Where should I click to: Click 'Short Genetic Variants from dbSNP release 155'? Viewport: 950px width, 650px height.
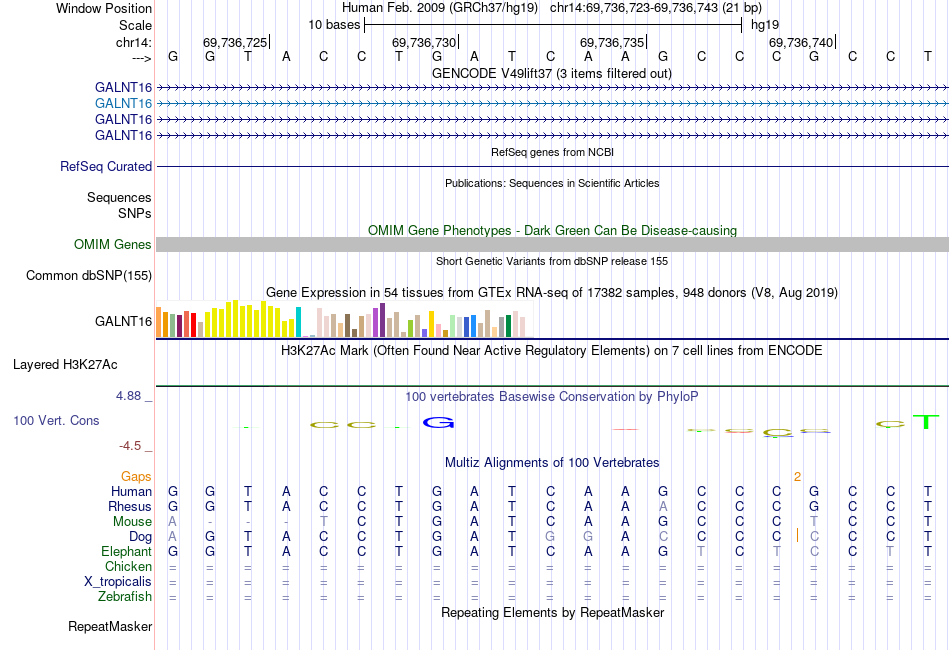552,261
